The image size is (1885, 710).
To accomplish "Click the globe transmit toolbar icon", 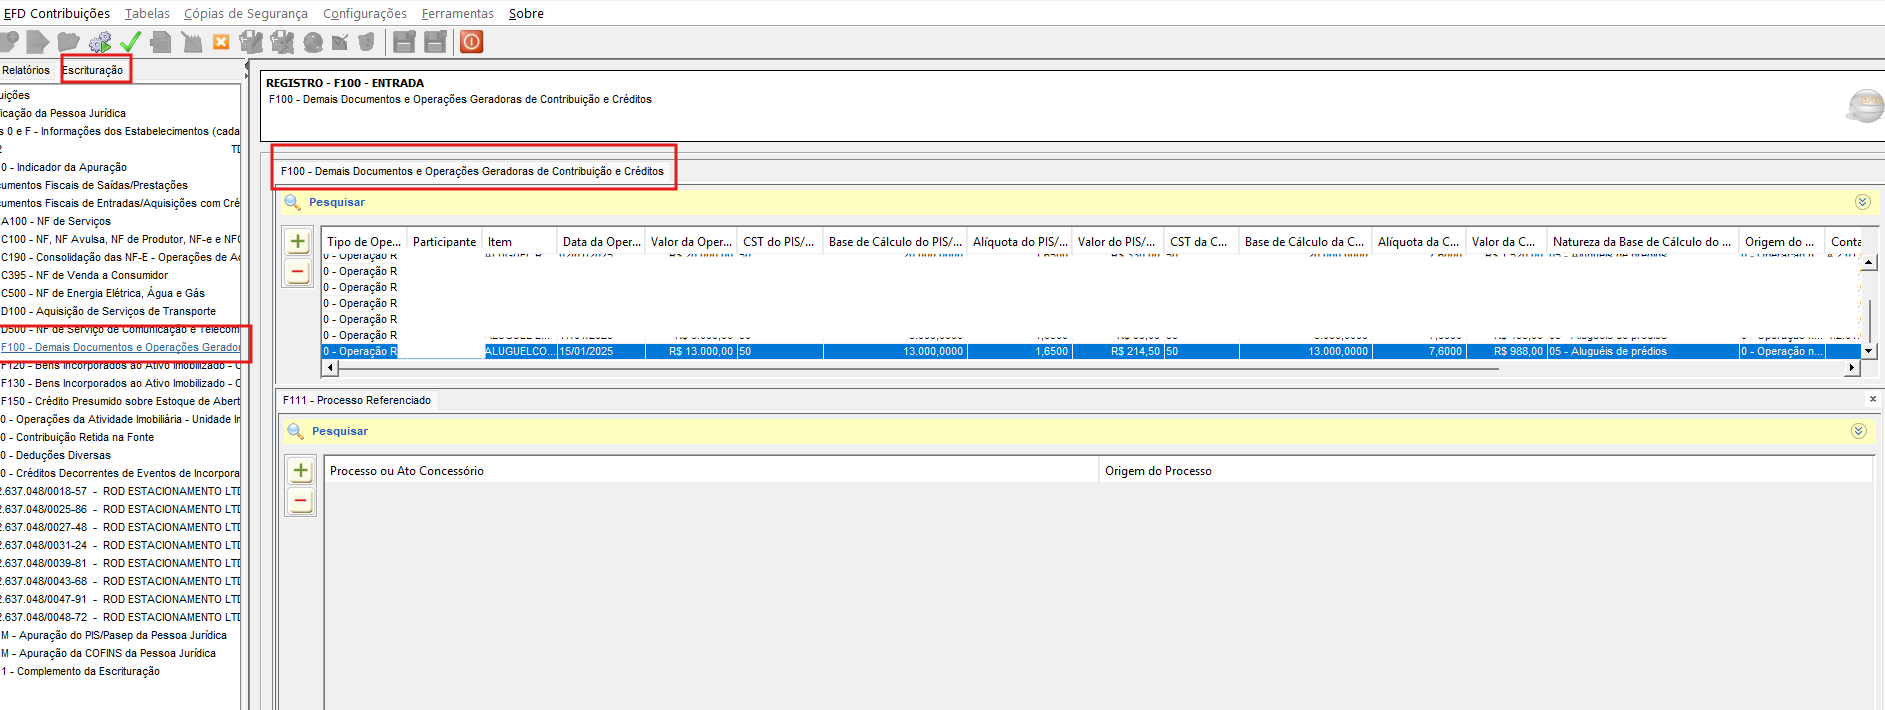I will tap(313, 42).
